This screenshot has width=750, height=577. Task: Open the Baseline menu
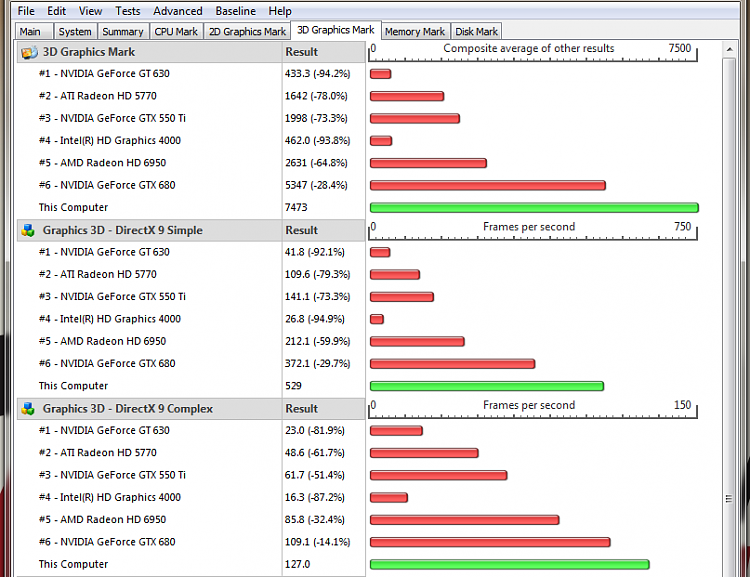tap(235, 11)
